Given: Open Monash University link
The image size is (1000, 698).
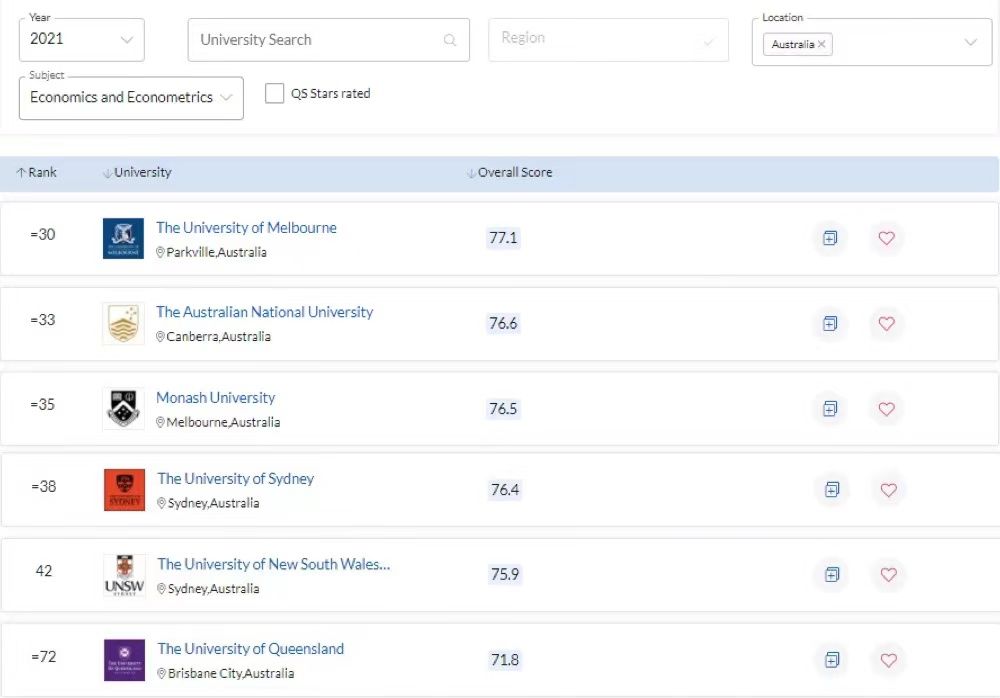Looking at the screenshot, I should click(x=216, y=397).
